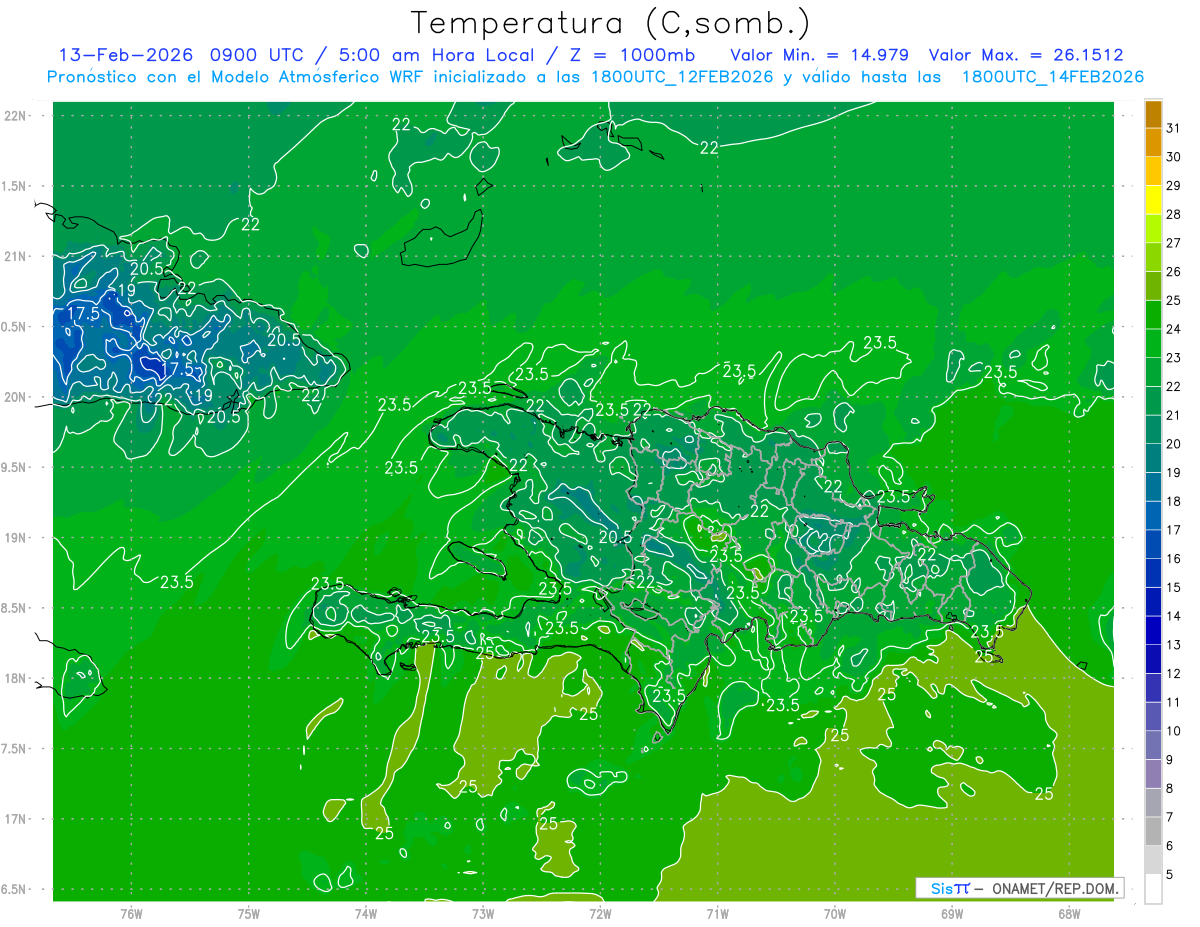The width and height of the screenshot is (1200, 927).
Task: Click legend value '30' on color scale
Action: tap(1174, 157)
